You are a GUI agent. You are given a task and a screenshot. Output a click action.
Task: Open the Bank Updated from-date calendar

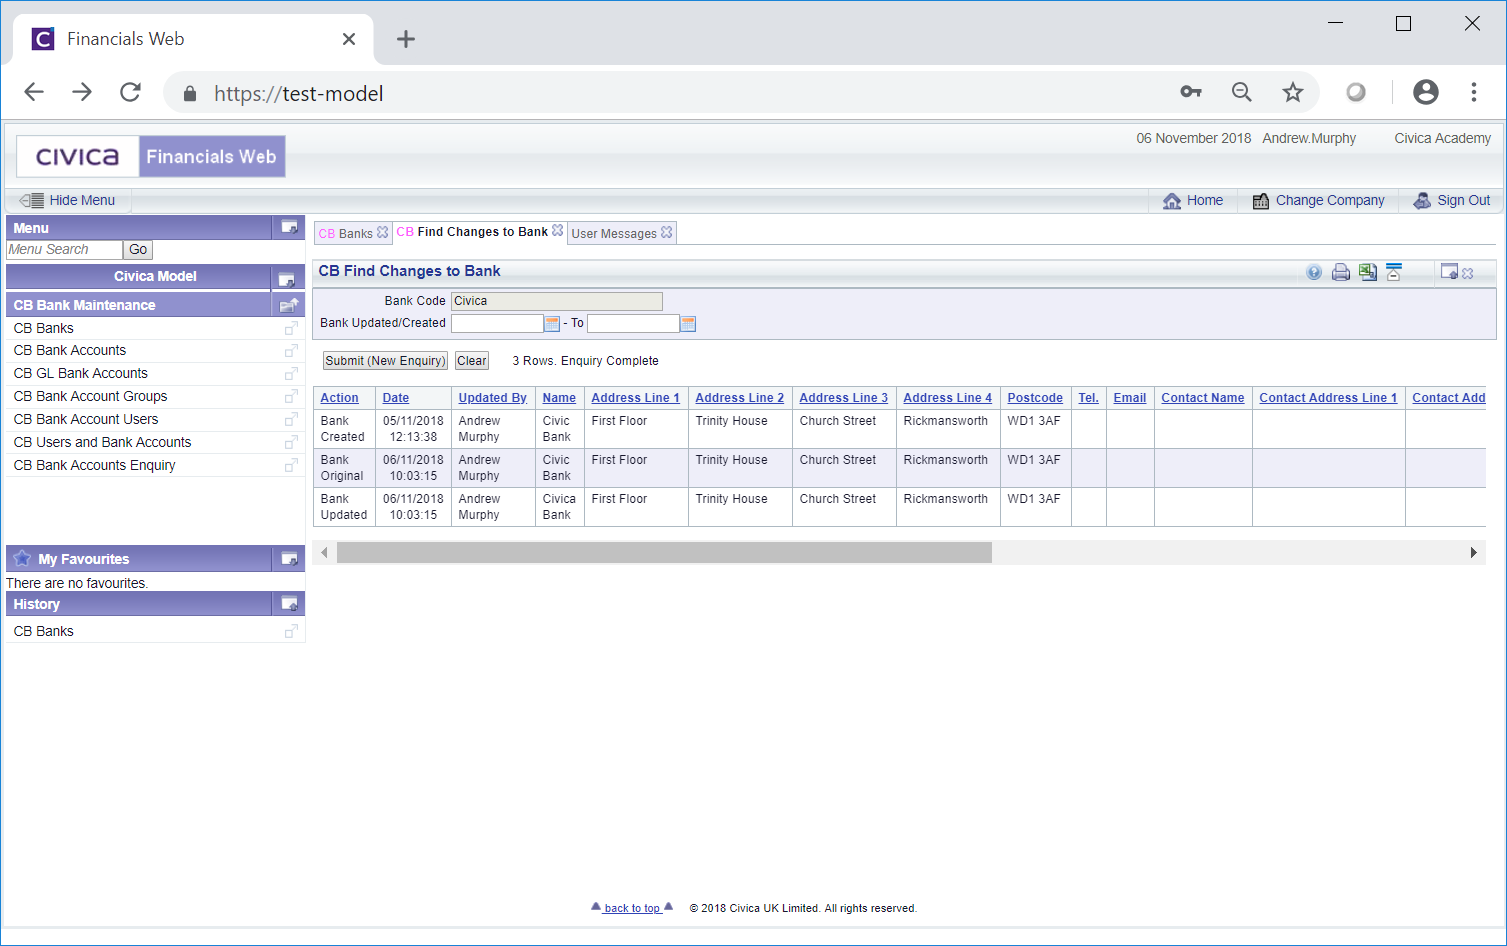click(x=552, y=323)
